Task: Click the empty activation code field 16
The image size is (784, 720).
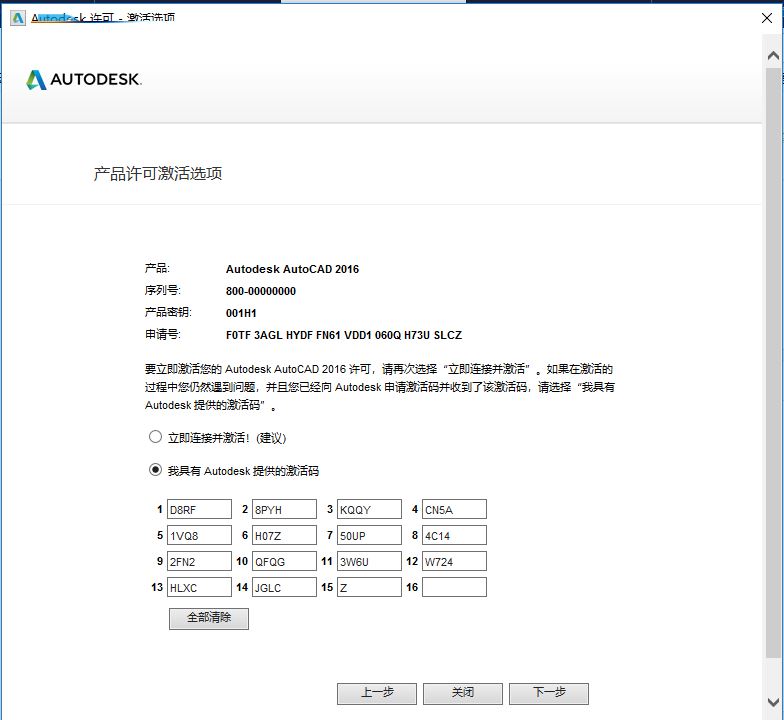Action: tap(454, 587)
